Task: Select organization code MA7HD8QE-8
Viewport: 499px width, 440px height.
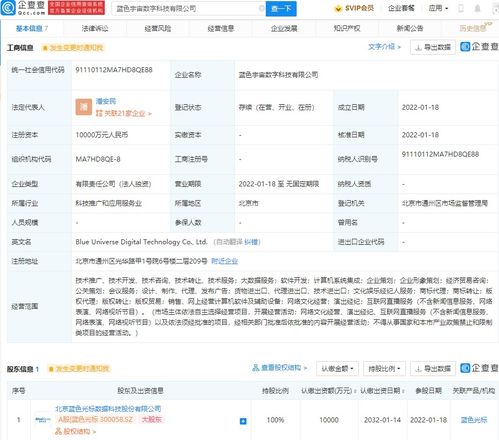Action: pyautogui.click(x=98, y=159)
